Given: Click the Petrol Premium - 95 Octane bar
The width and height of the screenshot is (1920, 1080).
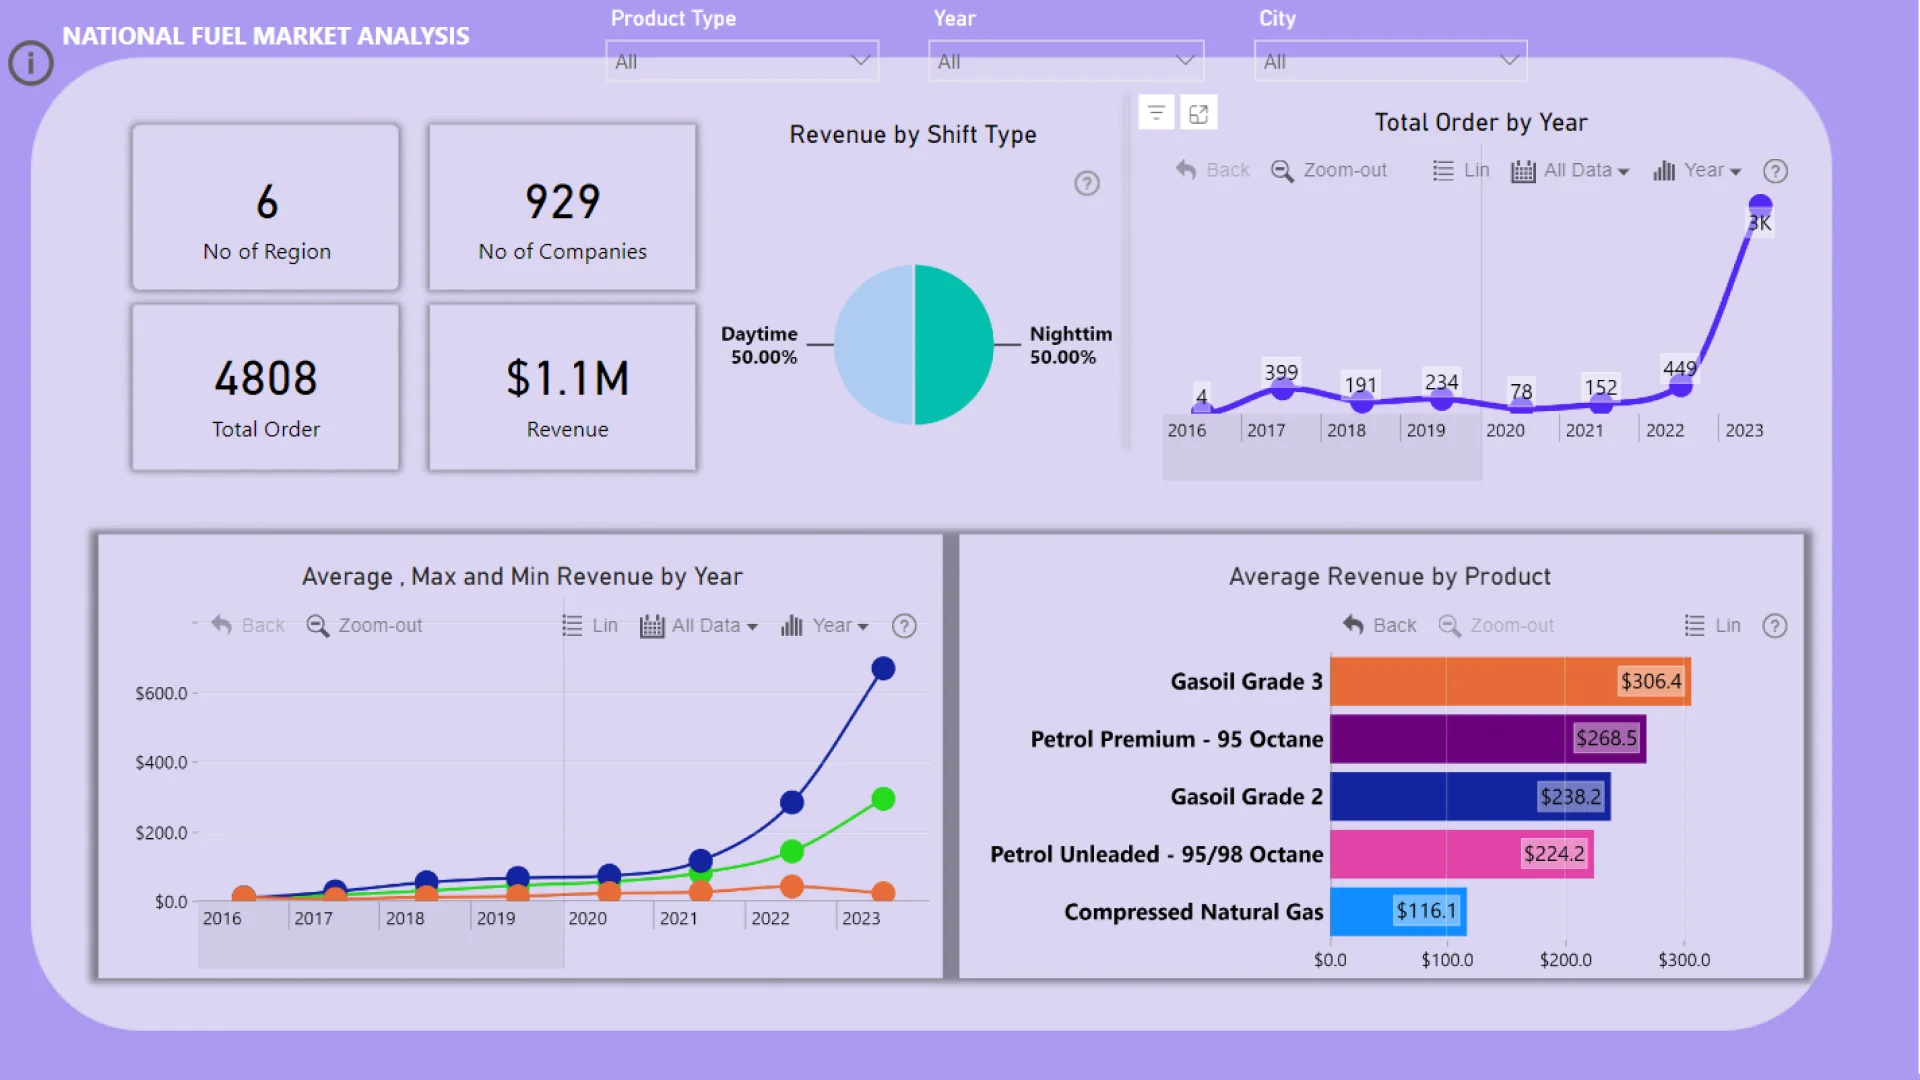Looking at the screenshot, I should (x=1488, y=739).
